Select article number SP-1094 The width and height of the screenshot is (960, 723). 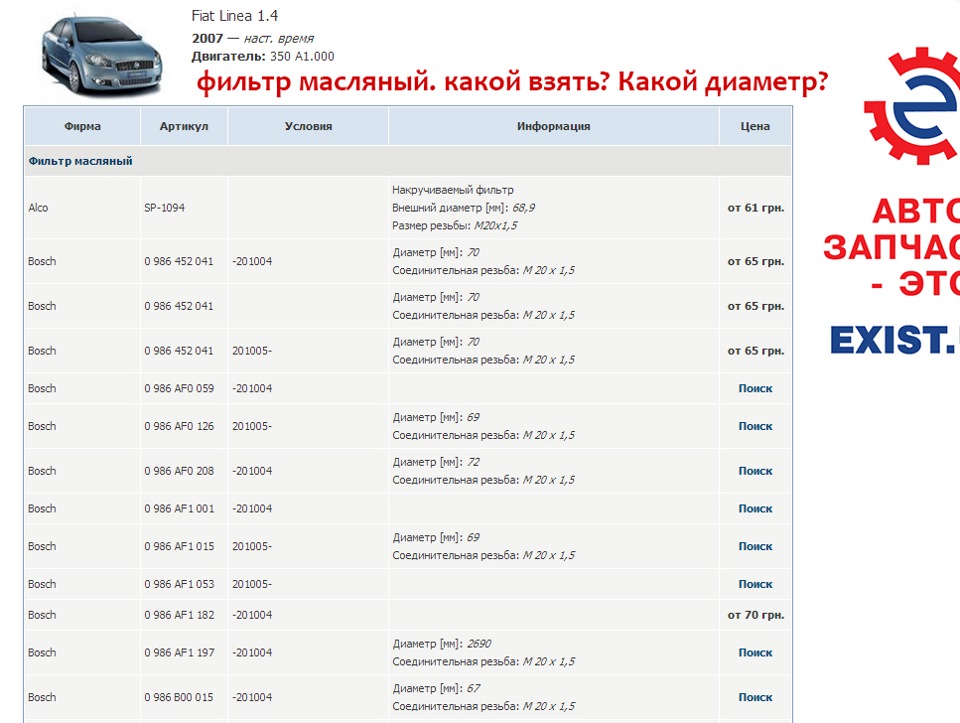coord(164,208)
